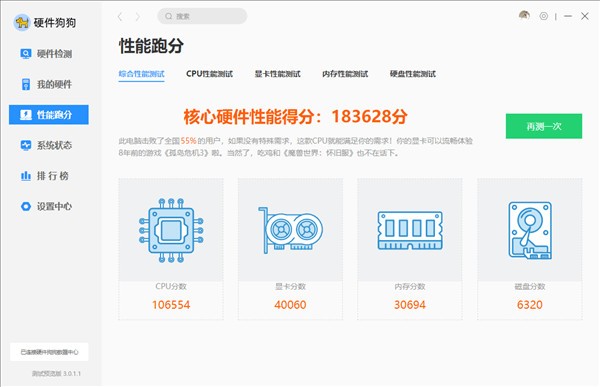The width and height of the screenshot is (600, 387).
Task: Click the green 再测一次 button
Action: point(544,126)
